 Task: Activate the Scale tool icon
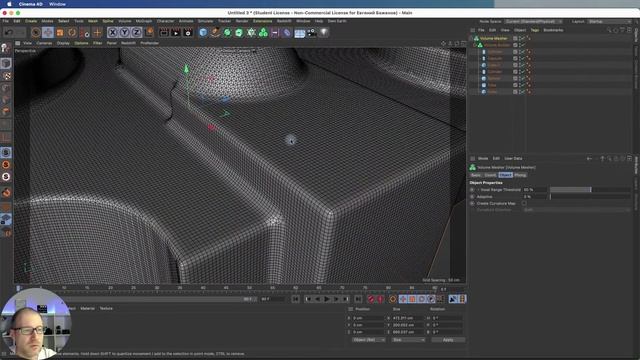60,32
